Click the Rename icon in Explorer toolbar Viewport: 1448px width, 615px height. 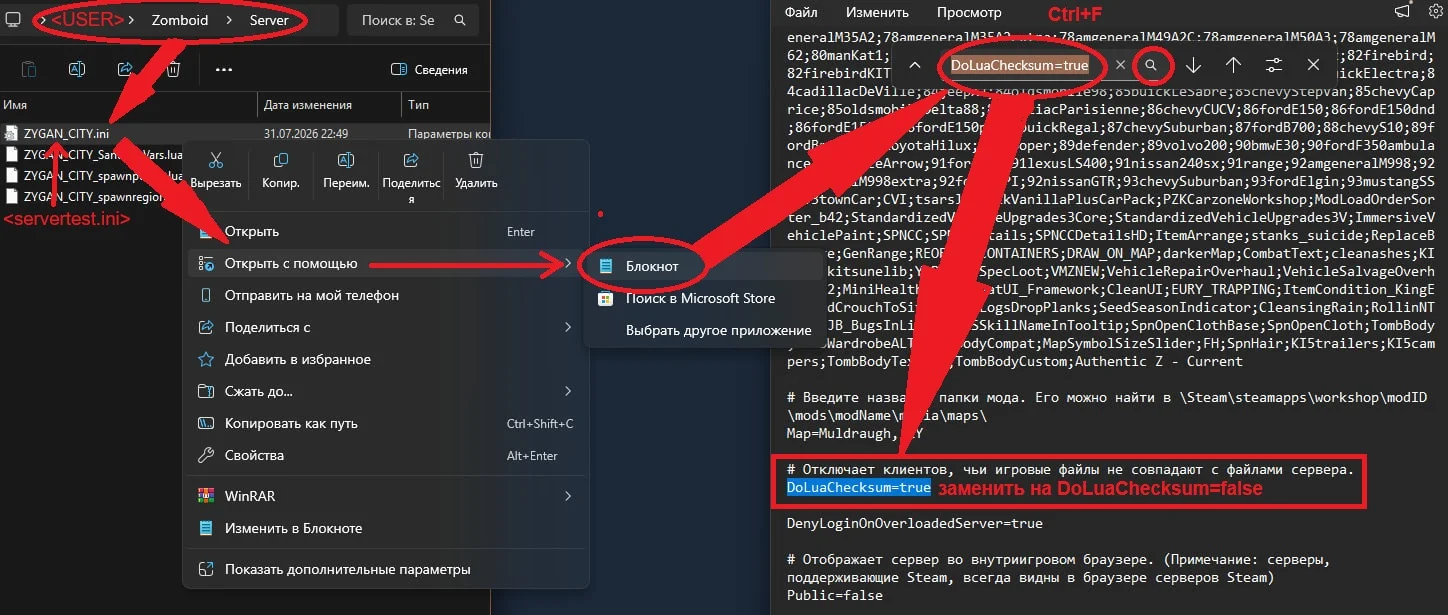pyautogui.click(x=77, y=69)
